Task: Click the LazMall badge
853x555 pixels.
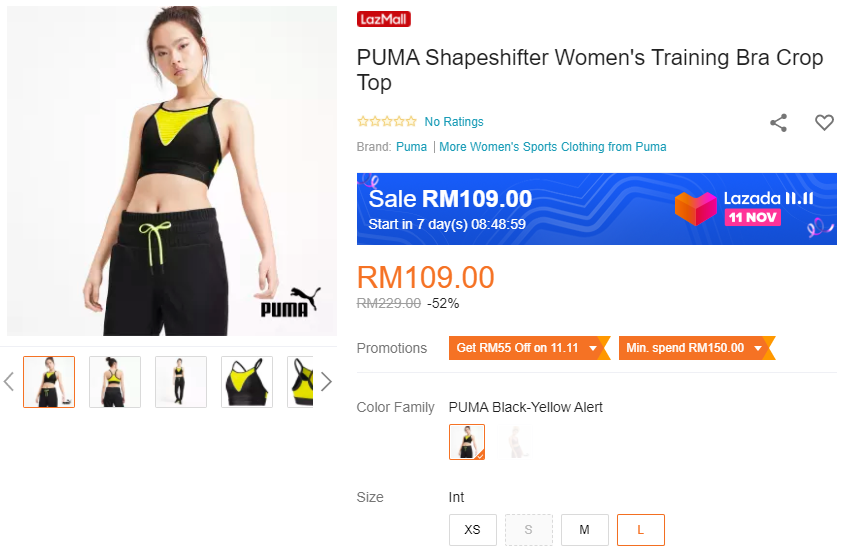Action: click(x=384, y=19)
